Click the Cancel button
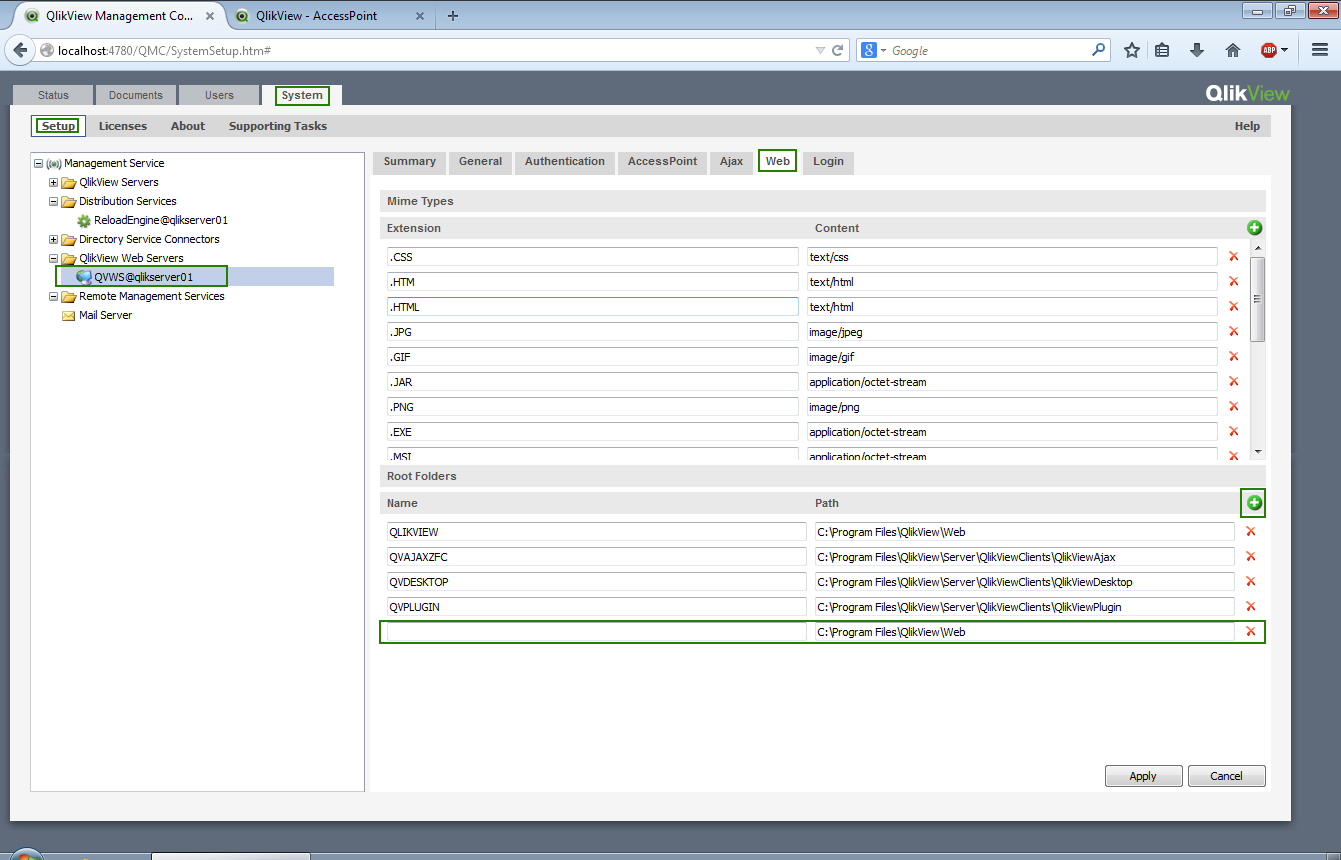This screenshot has width=1341, height=860. 1226,776
